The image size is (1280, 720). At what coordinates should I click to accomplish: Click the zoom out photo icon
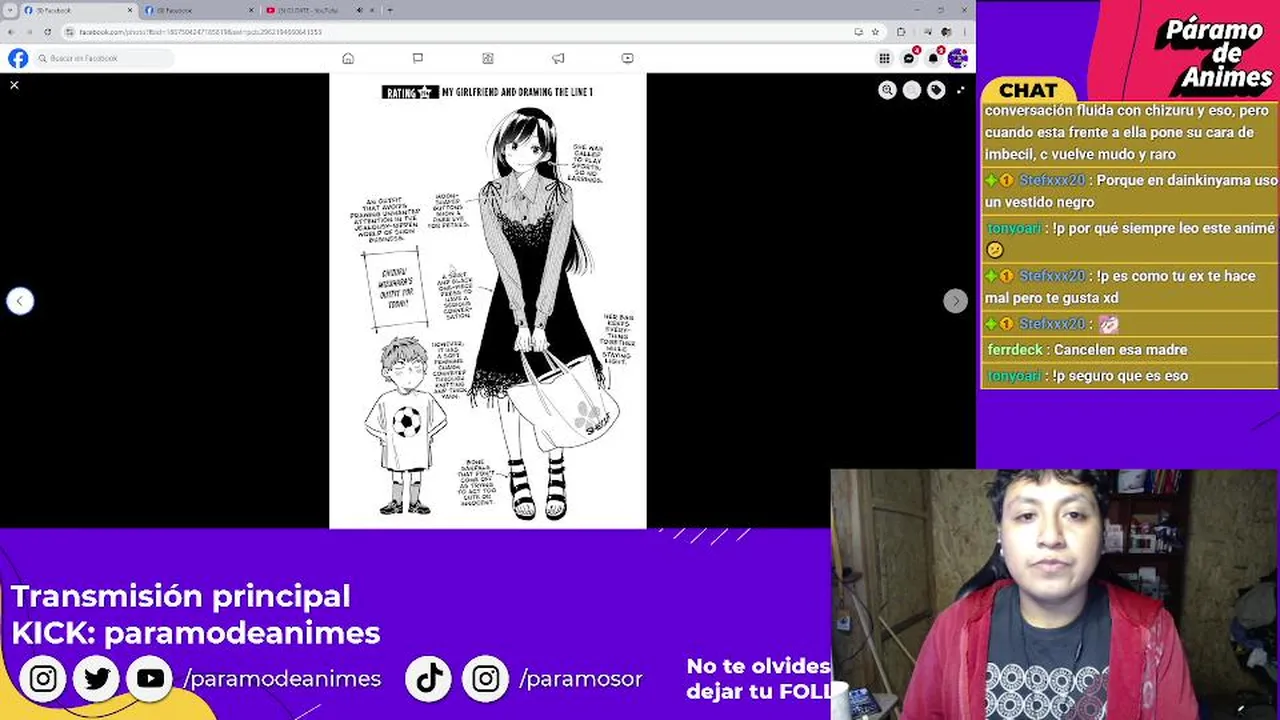coord(912,90)
